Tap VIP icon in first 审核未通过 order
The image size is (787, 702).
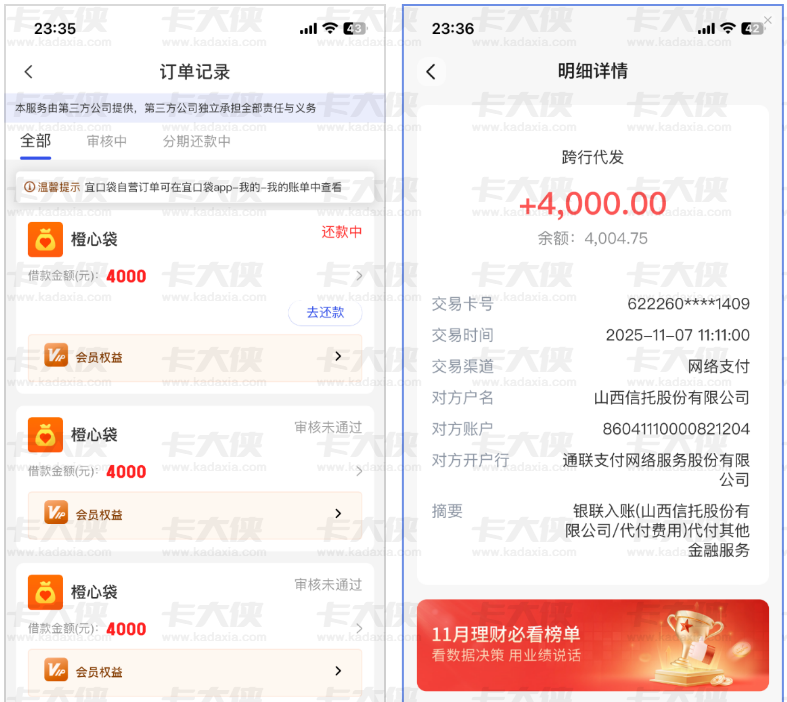click(x=56, y=512)
